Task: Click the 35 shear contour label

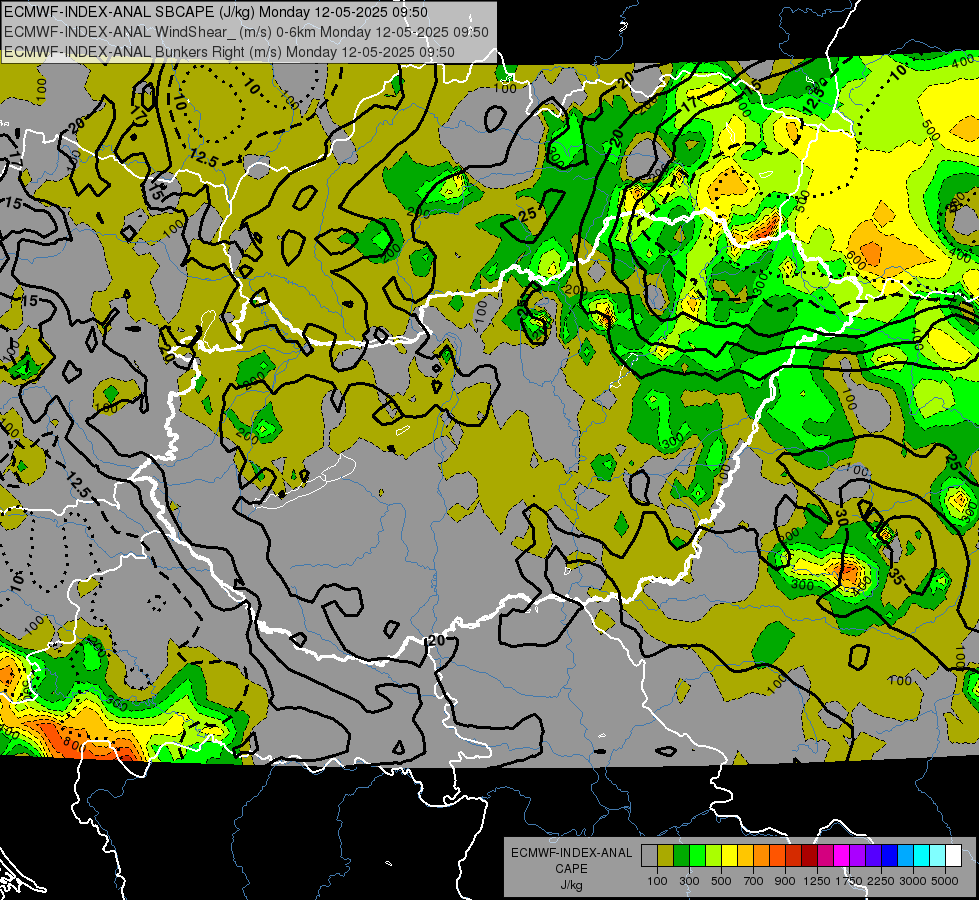Action: point(896,578)
